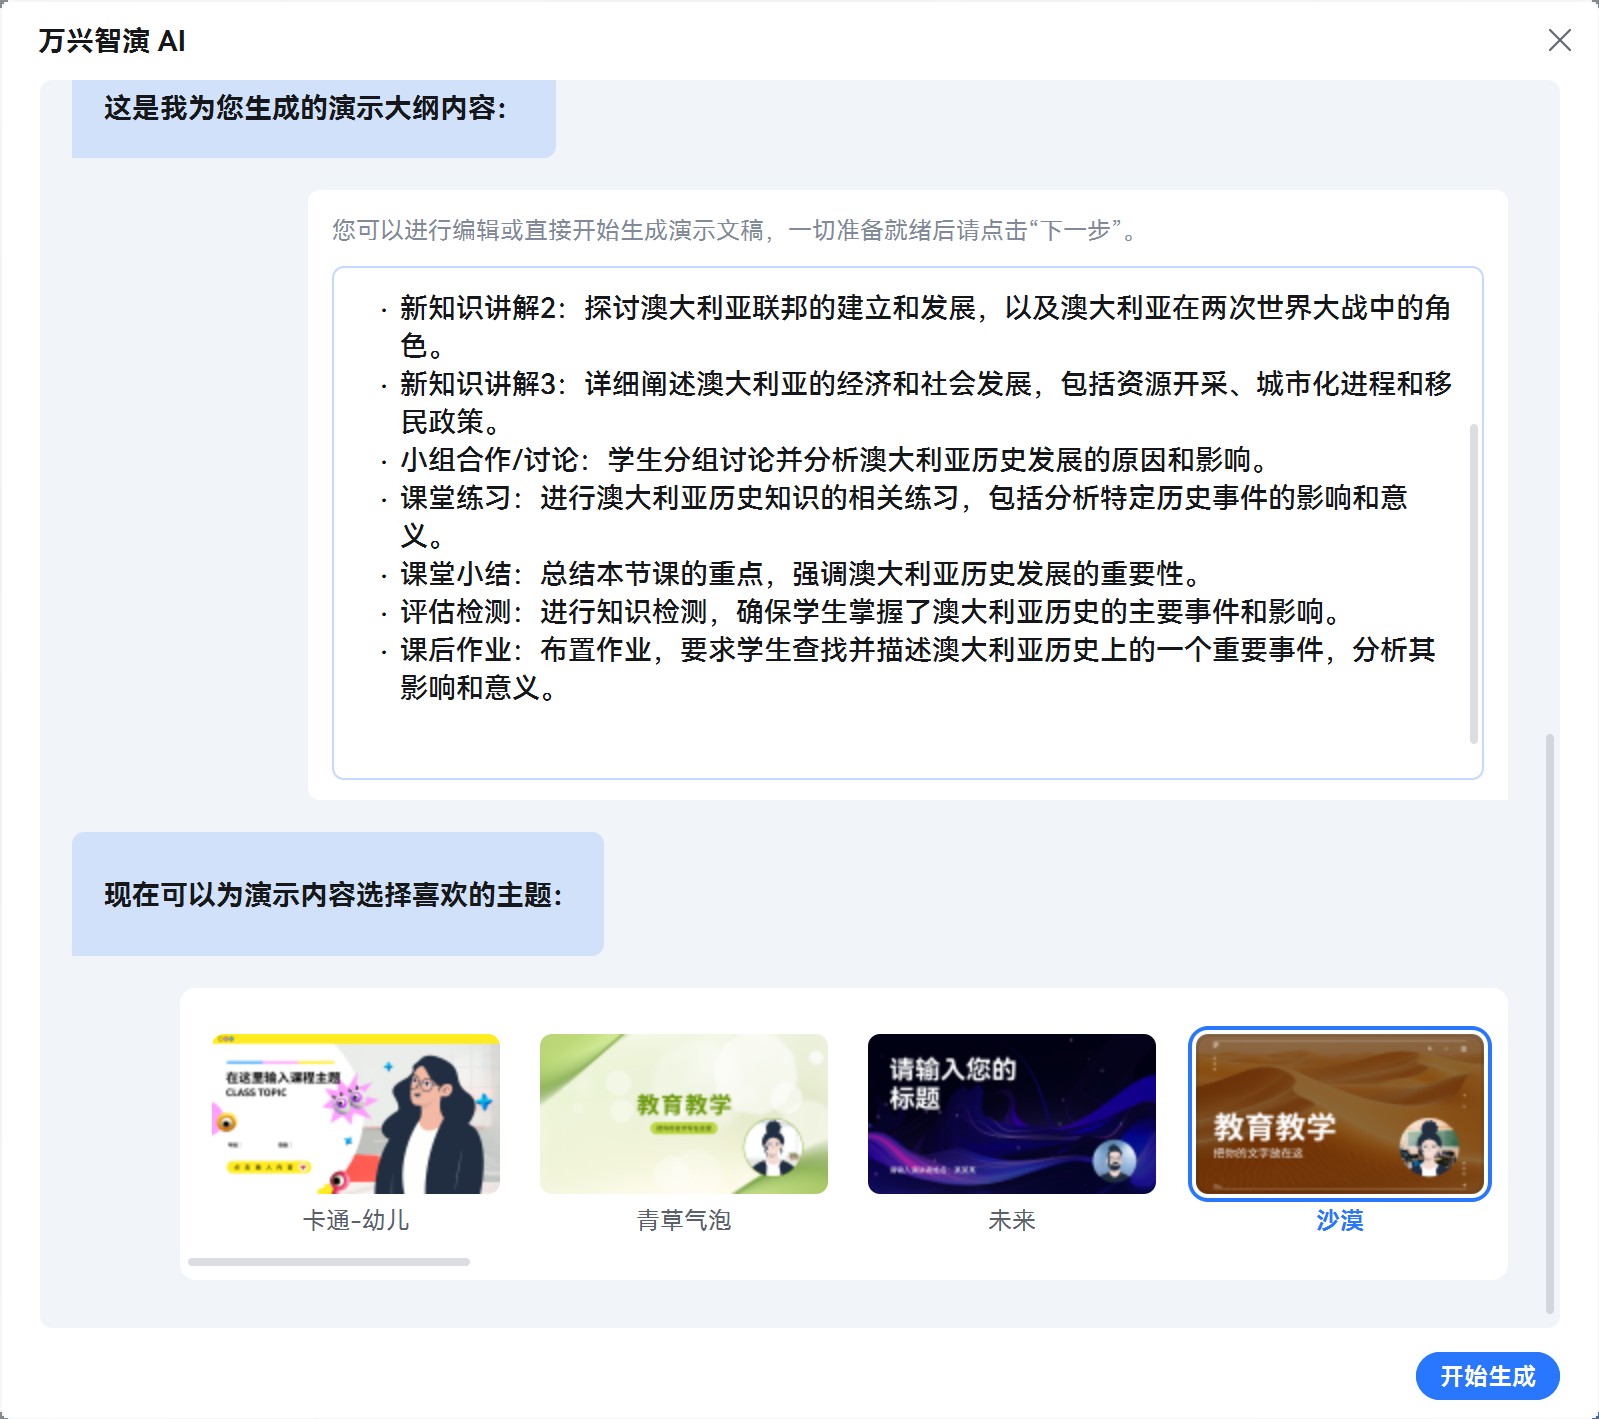This screenshot has width=1599, height=1419.
Task: Place cursor in 新知识讲解3 outline line
Action: 925,402
